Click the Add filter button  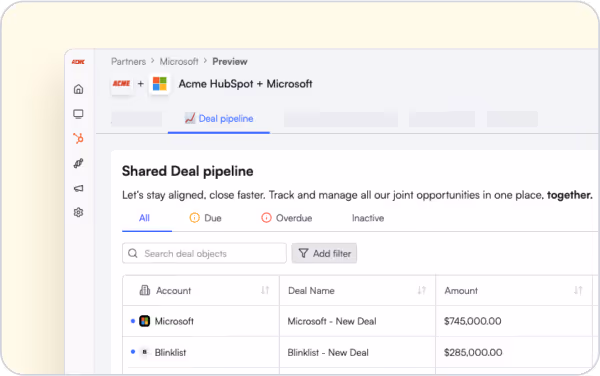324,253
